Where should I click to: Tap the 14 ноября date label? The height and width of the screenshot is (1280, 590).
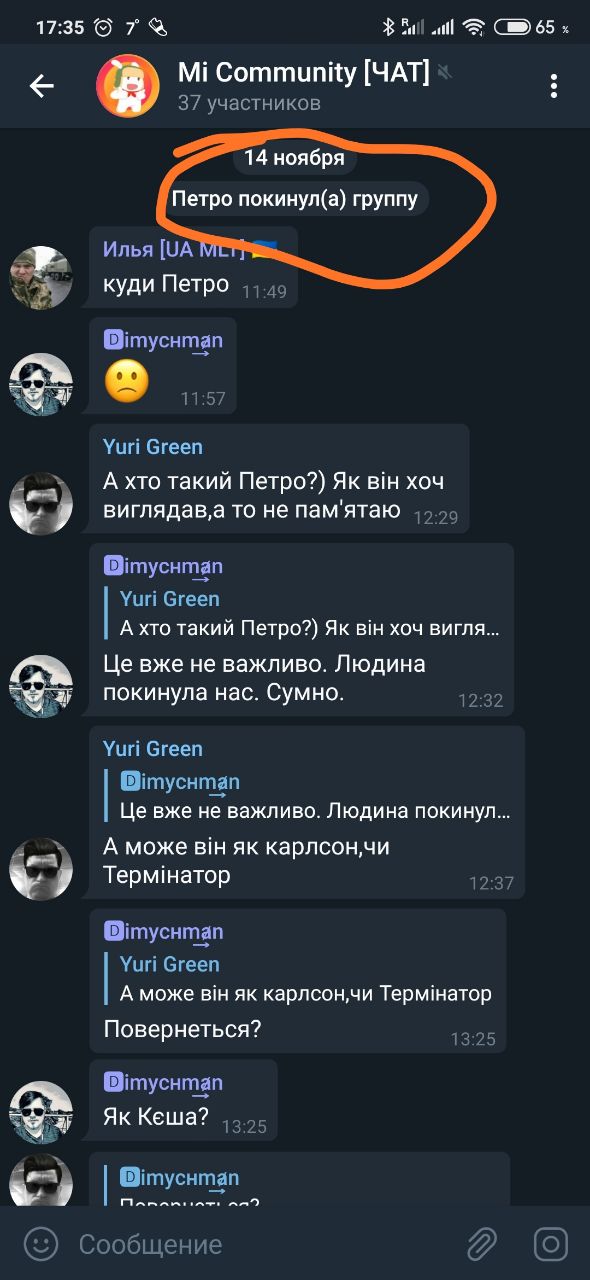click(x=294, y=157)
